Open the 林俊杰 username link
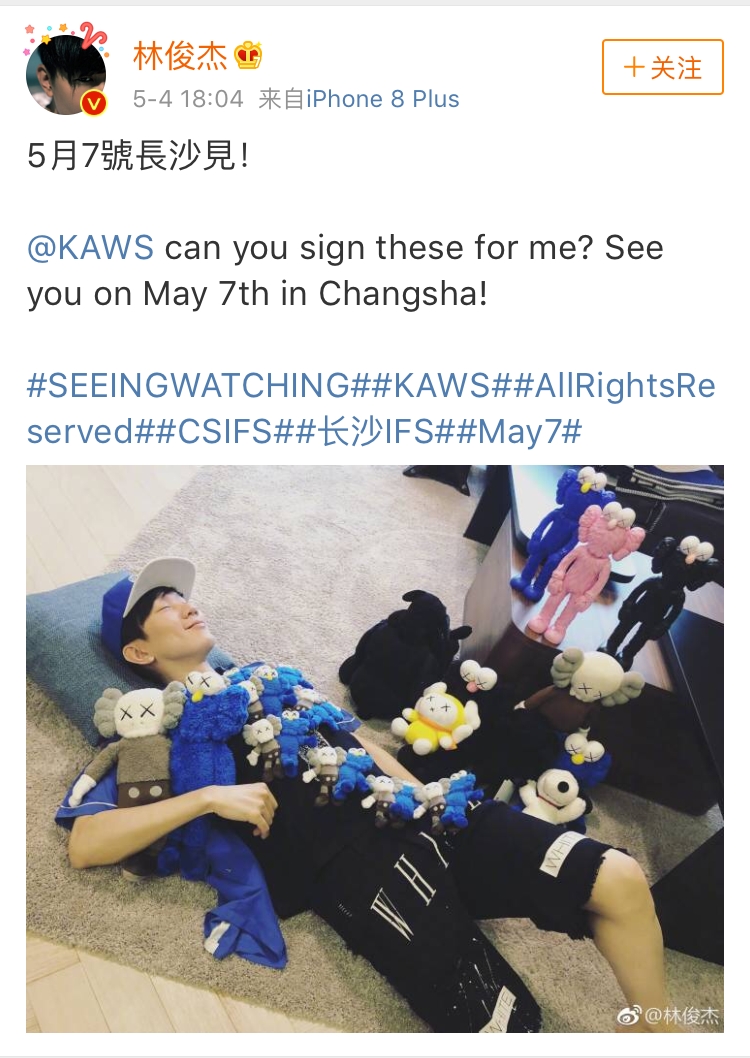The width and height of the screenshot is (750, 1058). pos(179,57)
